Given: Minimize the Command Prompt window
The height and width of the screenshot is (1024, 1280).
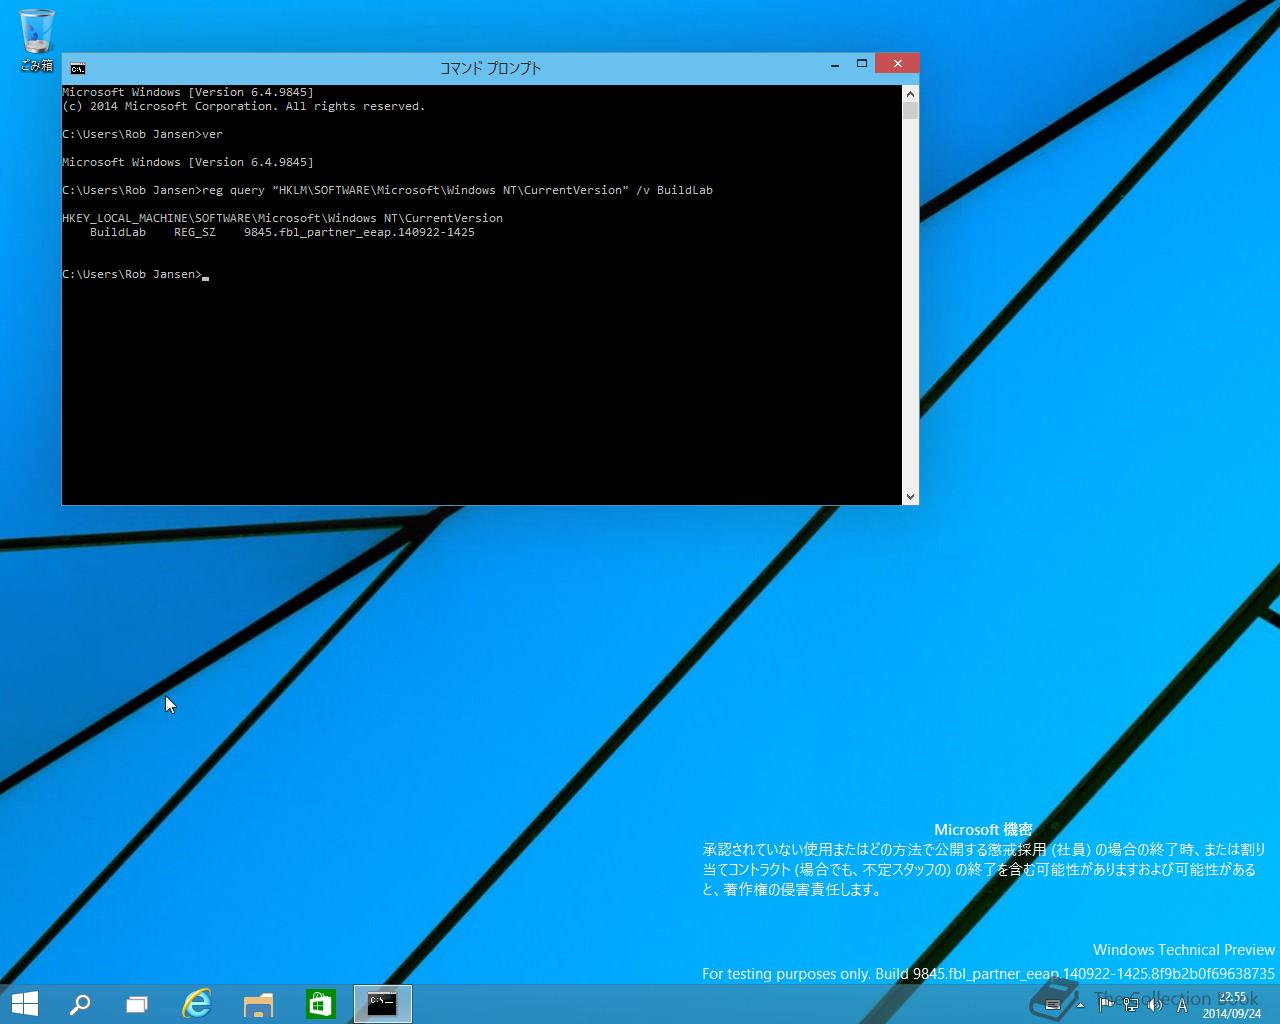Looking at the screenshot, I should (834, 65).
